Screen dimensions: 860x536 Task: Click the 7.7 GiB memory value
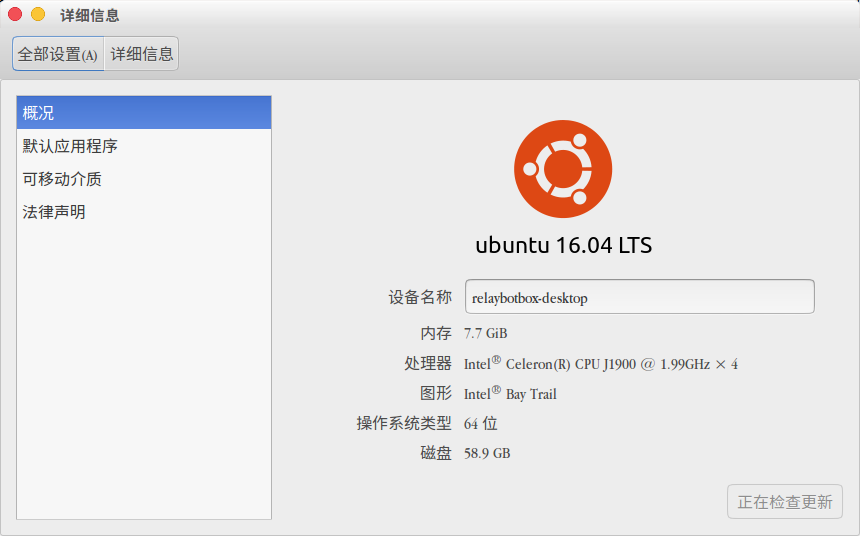tap(485, 333)
